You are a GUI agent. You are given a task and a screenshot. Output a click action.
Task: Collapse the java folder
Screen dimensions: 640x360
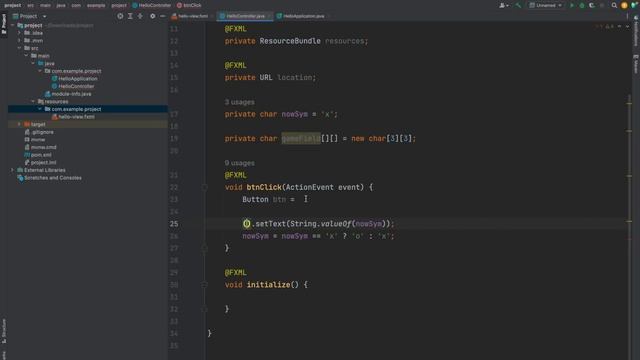coord(33,63)
